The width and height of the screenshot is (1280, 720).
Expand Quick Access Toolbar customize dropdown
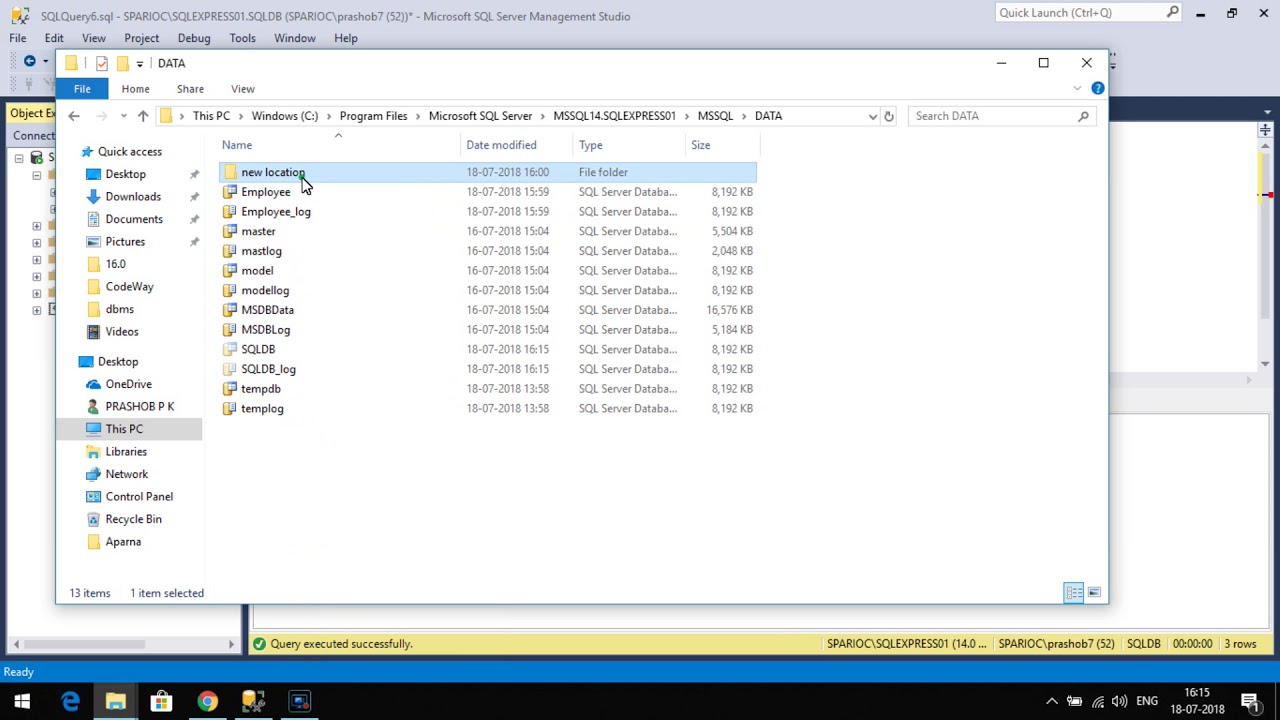pyautogui.click(x=139, y=63)
